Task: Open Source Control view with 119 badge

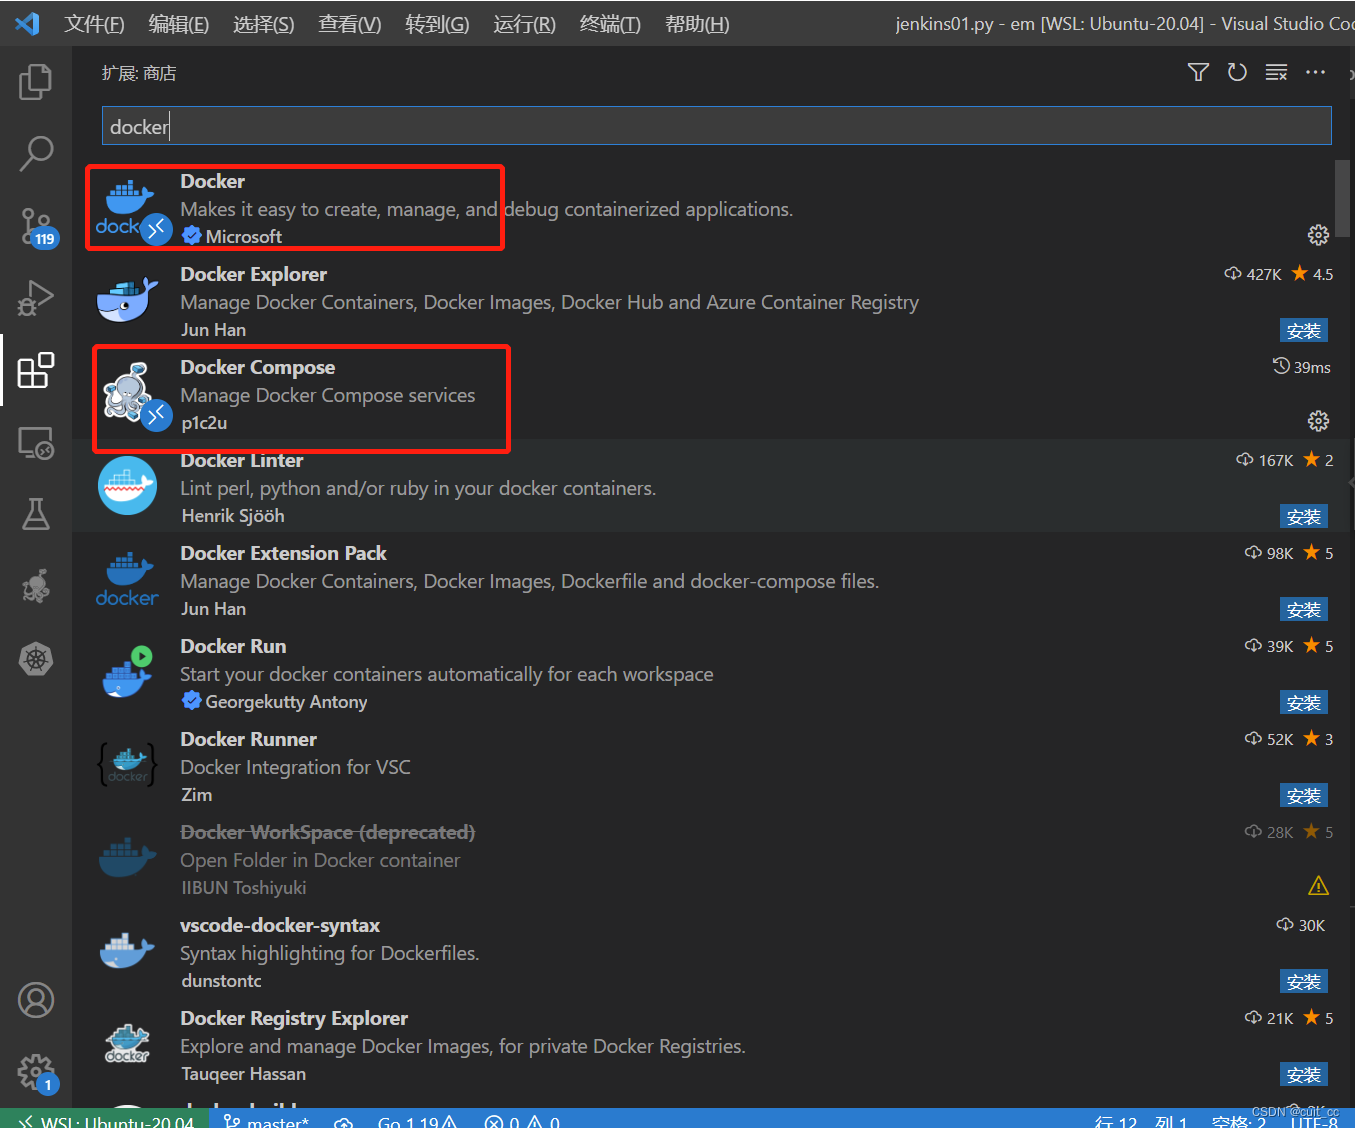Action: (x=38, y=227)
